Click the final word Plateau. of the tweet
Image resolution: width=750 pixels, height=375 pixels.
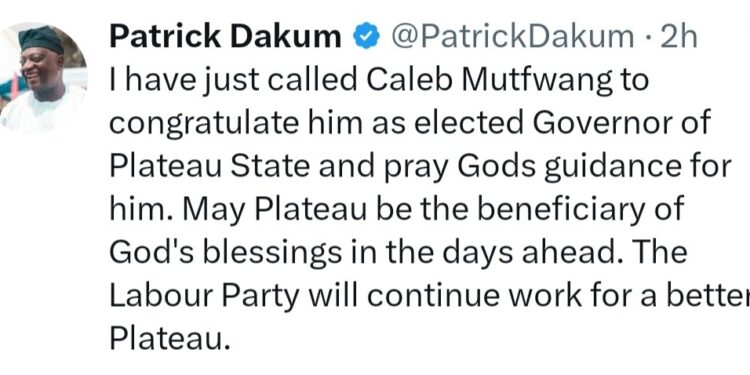[x=167, y=339]
